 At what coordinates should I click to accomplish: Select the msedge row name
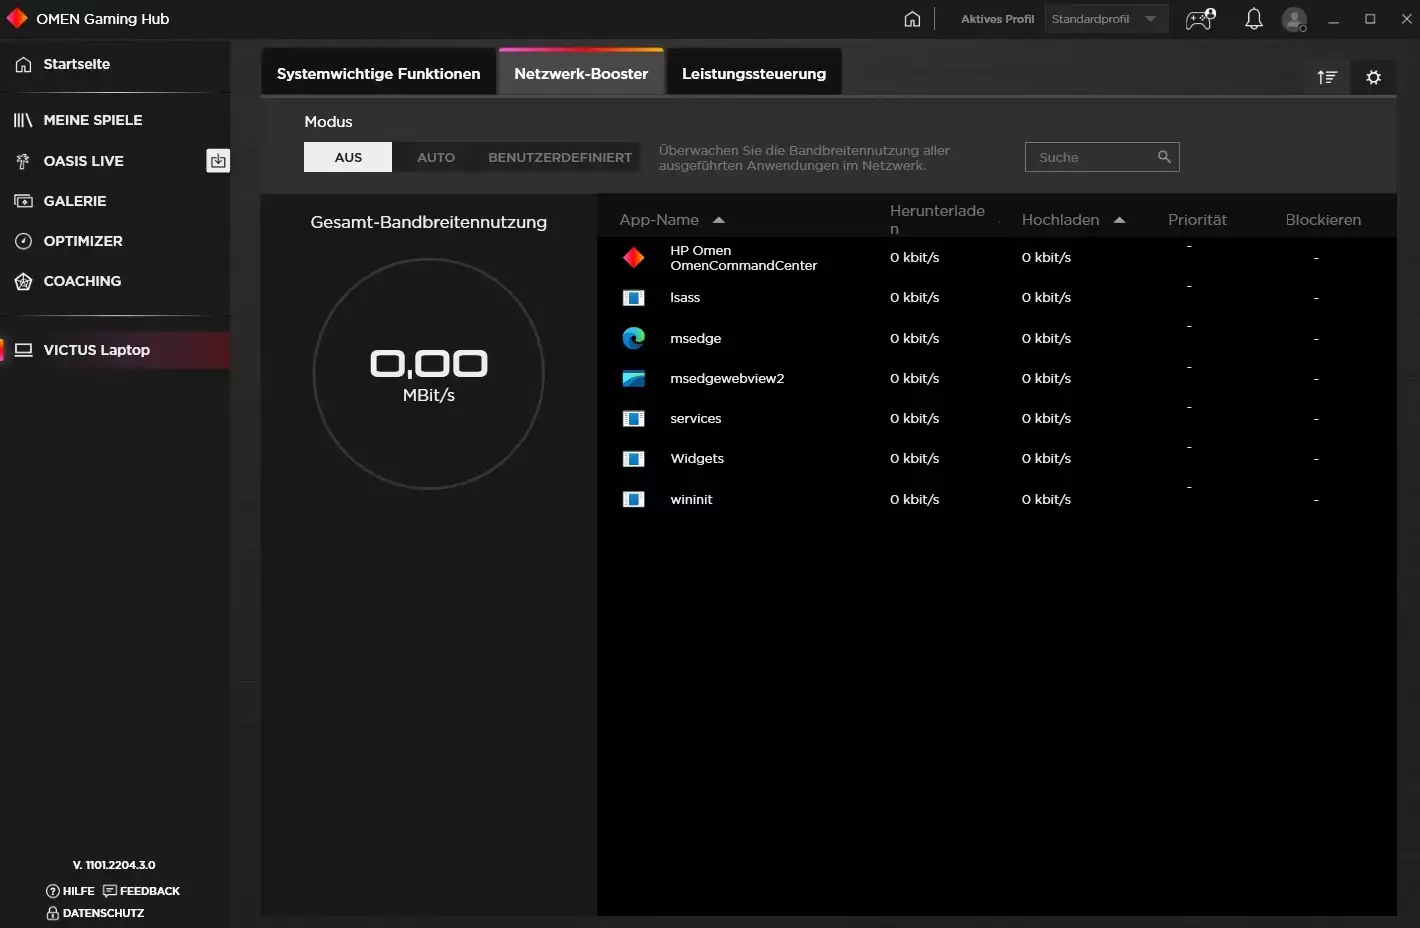point(696,338)
